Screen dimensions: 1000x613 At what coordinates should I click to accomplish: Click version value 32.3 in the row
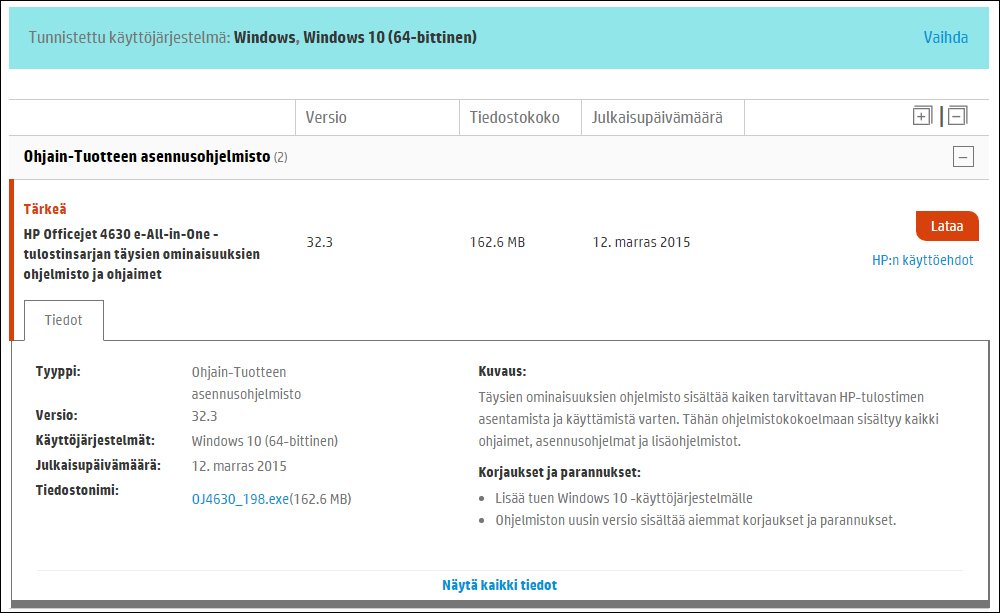coord(320,242)
